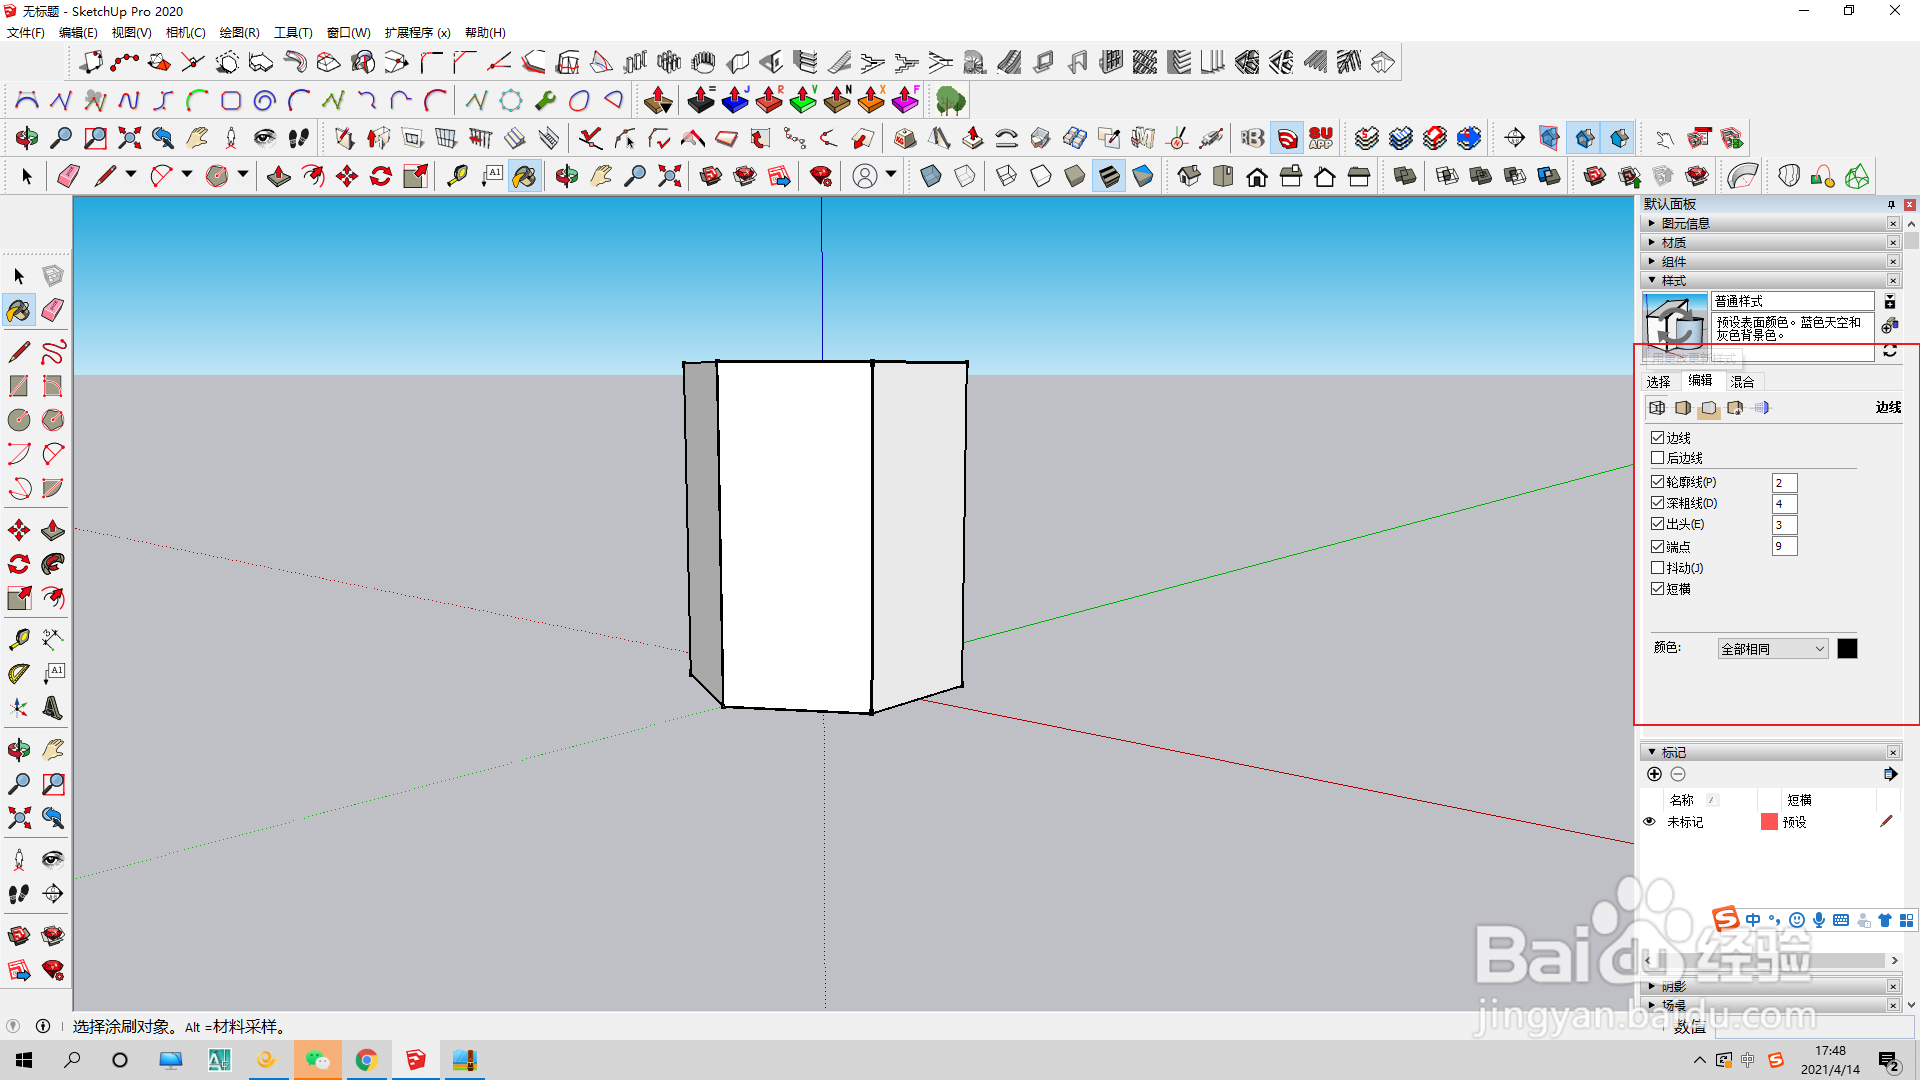This screenshot has height=1080, width=1920.
Task: Open Face settings icon in style editor
Action: point(1683,408)
